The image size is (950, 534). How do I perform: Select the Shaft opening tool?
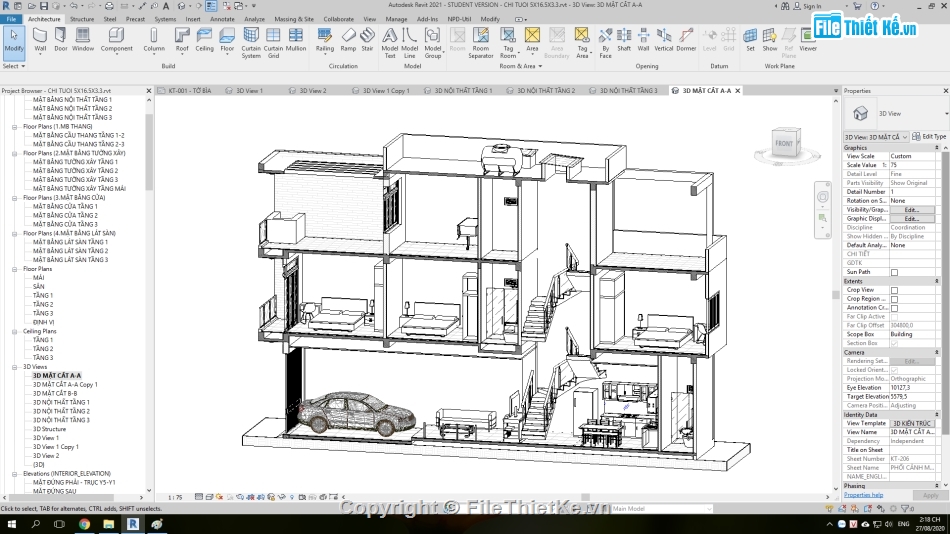624,40
